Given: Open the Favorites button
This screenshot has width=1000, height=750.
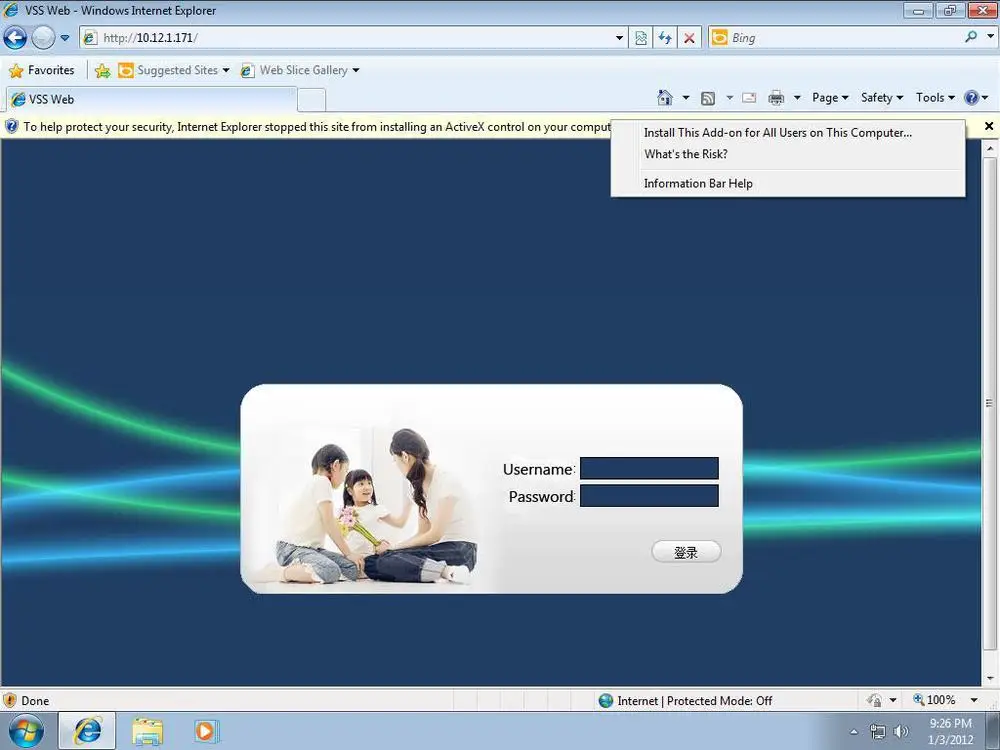Looking at the screenshot, I should (42, 71).
